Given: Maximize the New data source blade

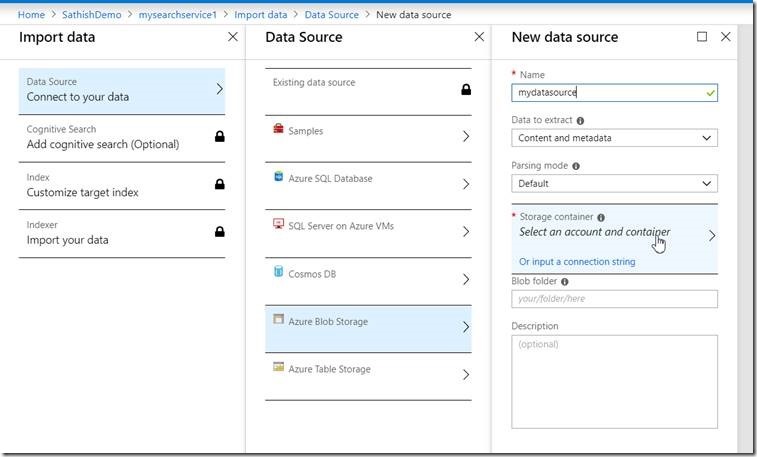Looking at the screenshot, I should (702, 37).
